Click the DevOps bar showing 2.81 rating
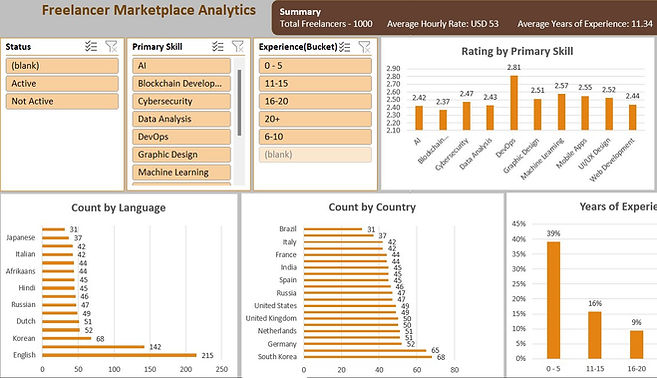Image resolution: width=657 pixels, height=378 pixels. (x=514, y=103)
